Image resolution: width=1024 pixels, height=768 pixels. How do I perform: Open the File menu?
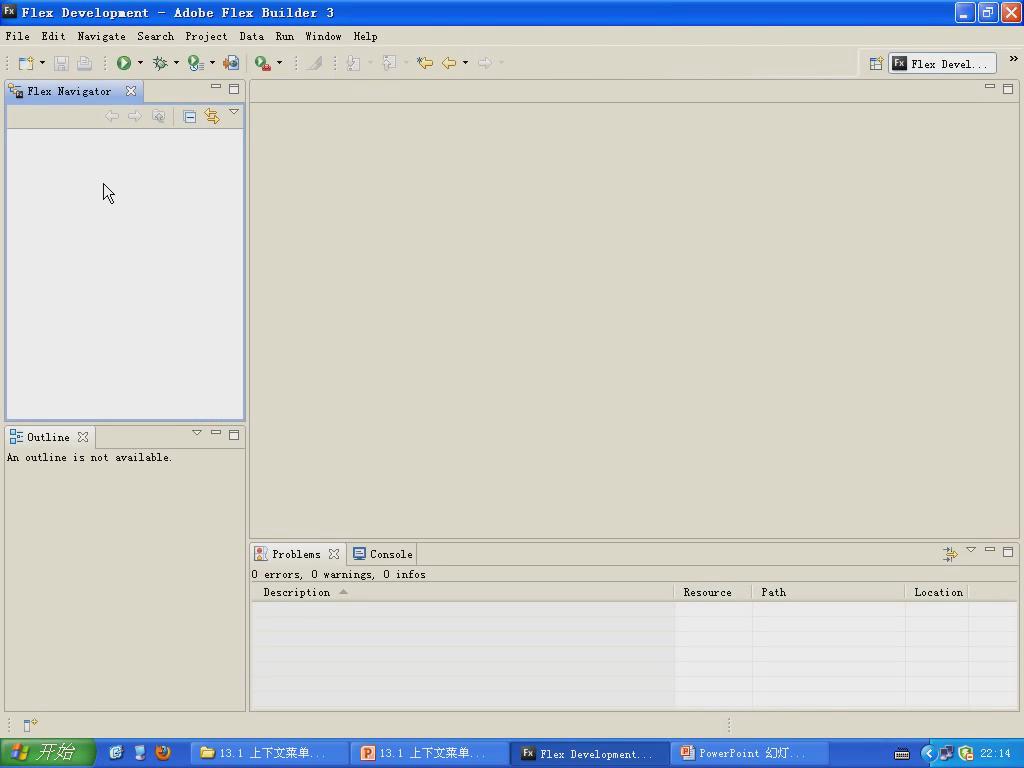pos(18,37)
